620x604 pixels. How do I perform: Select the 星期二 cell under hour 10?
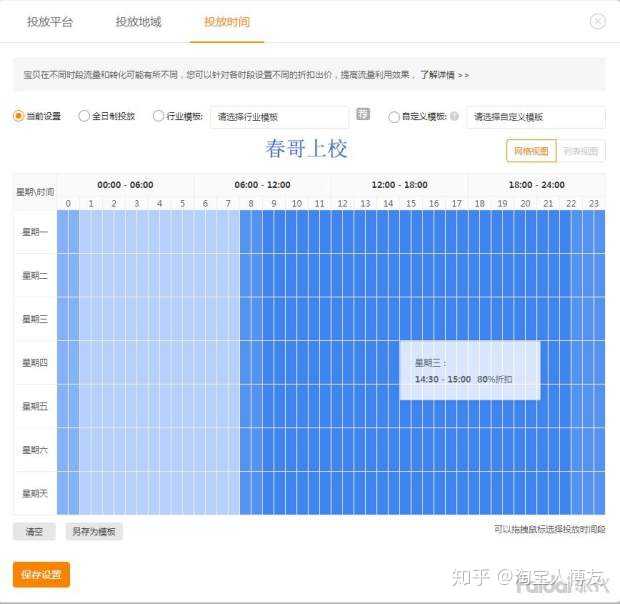[x=297, y=276]
